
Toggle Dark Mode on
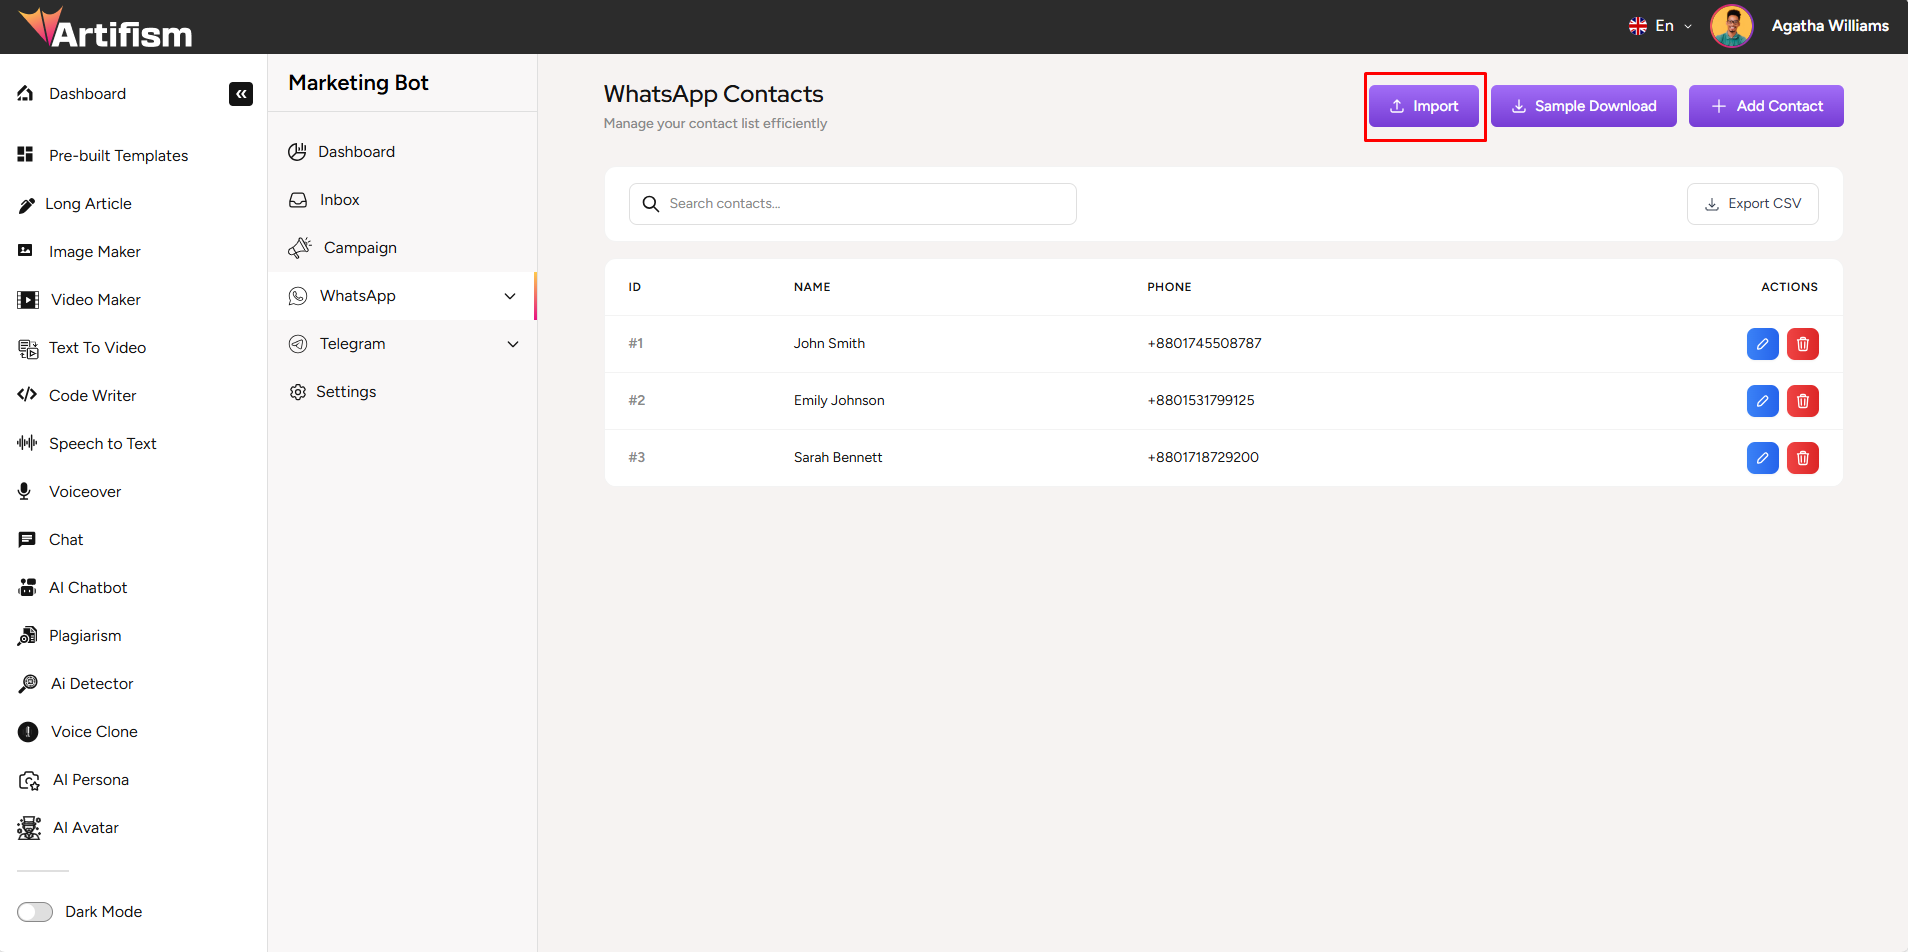(35, 911)
